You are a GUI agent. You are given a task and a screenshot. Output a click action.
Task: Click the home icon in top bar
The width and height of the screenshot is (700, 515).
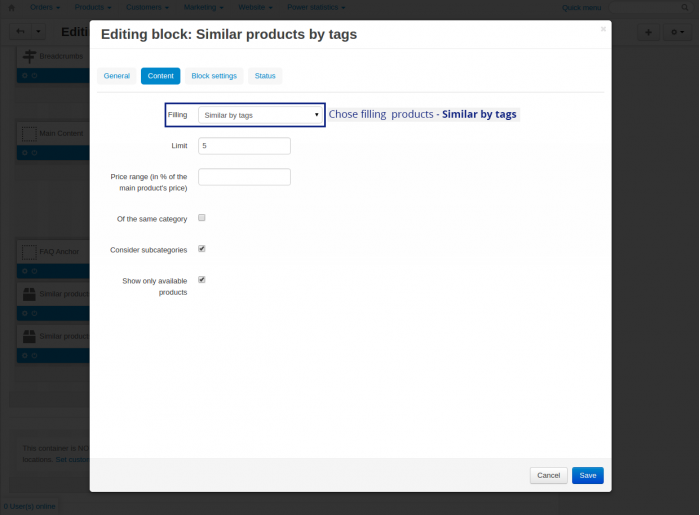tap(12, 8)
